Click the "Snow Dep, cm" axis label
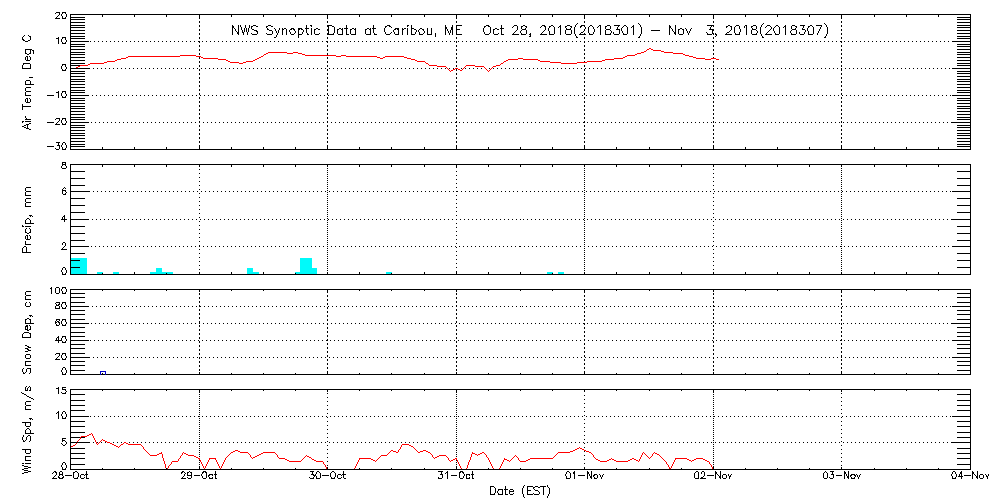Image resolution: width=1000 pixels, height=500 pixels. point(28,333)
